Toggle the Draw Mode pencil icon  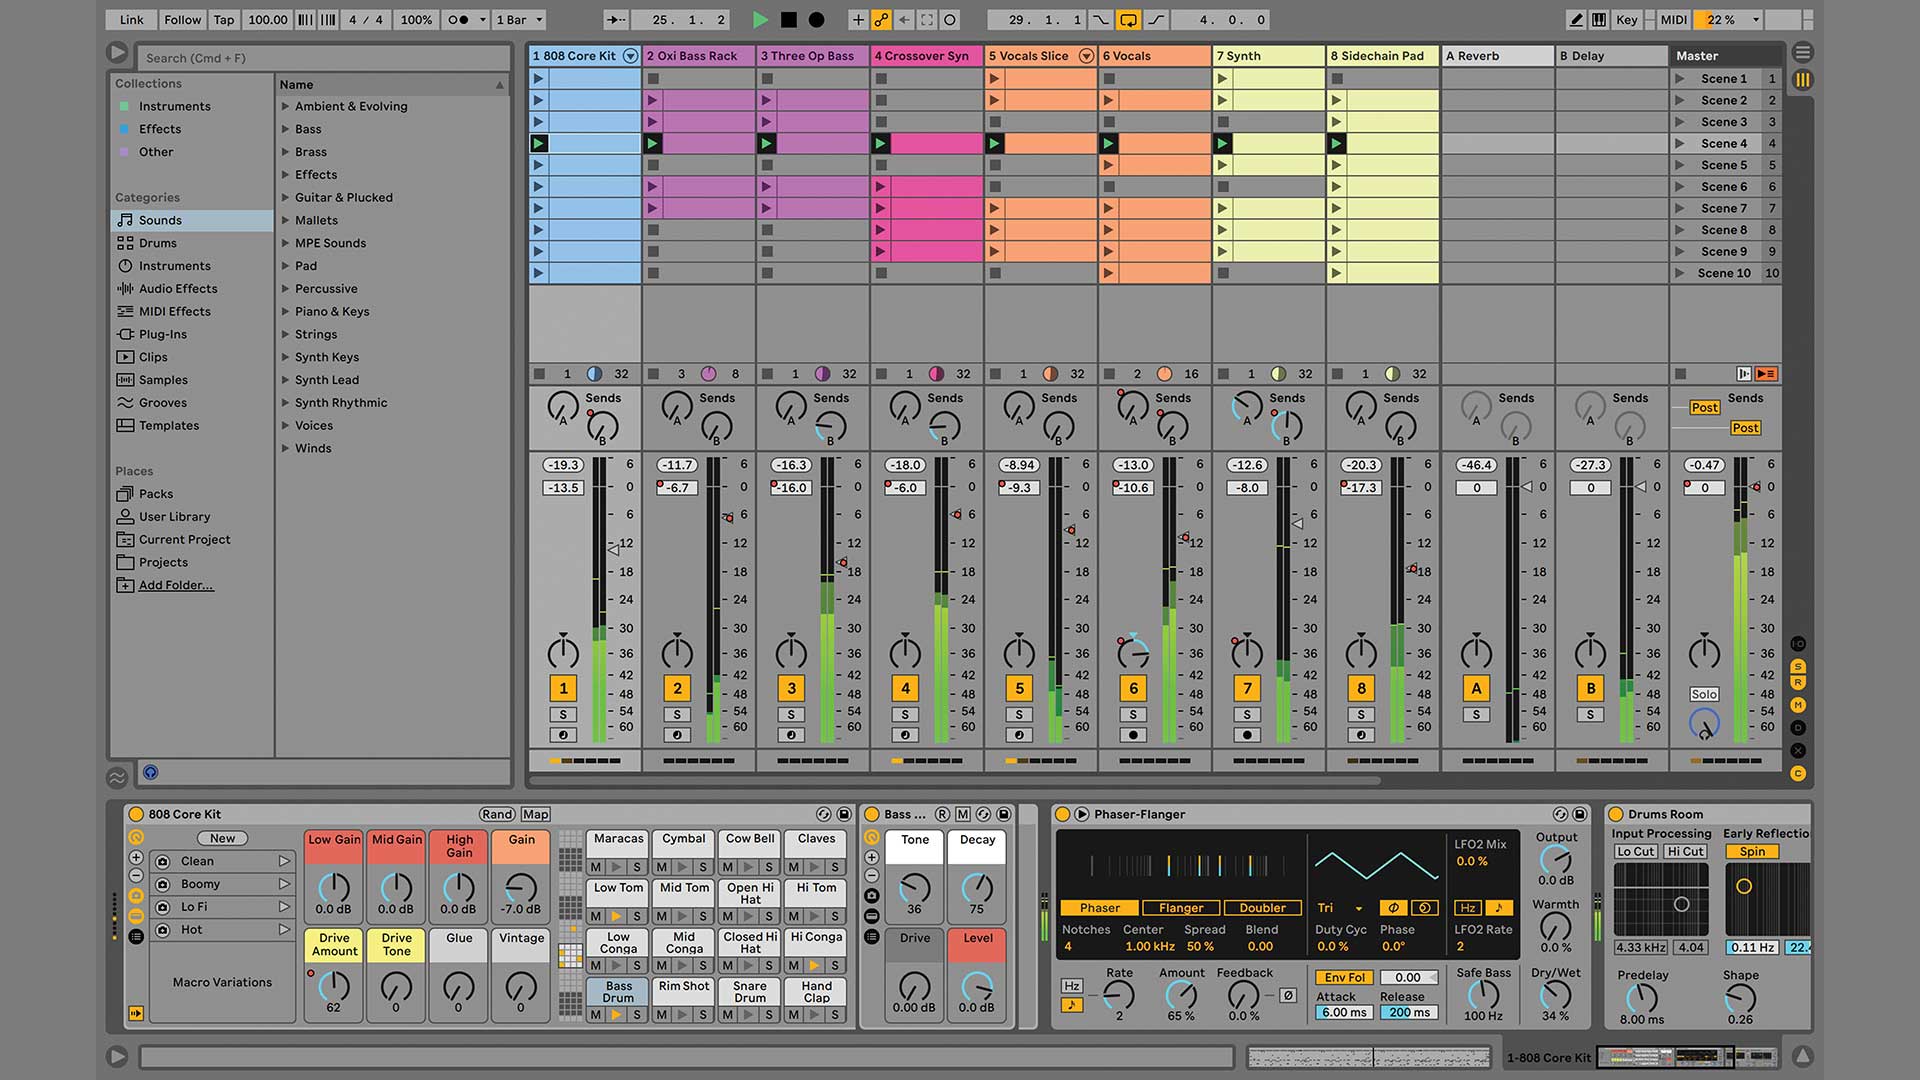[1577, 19]
